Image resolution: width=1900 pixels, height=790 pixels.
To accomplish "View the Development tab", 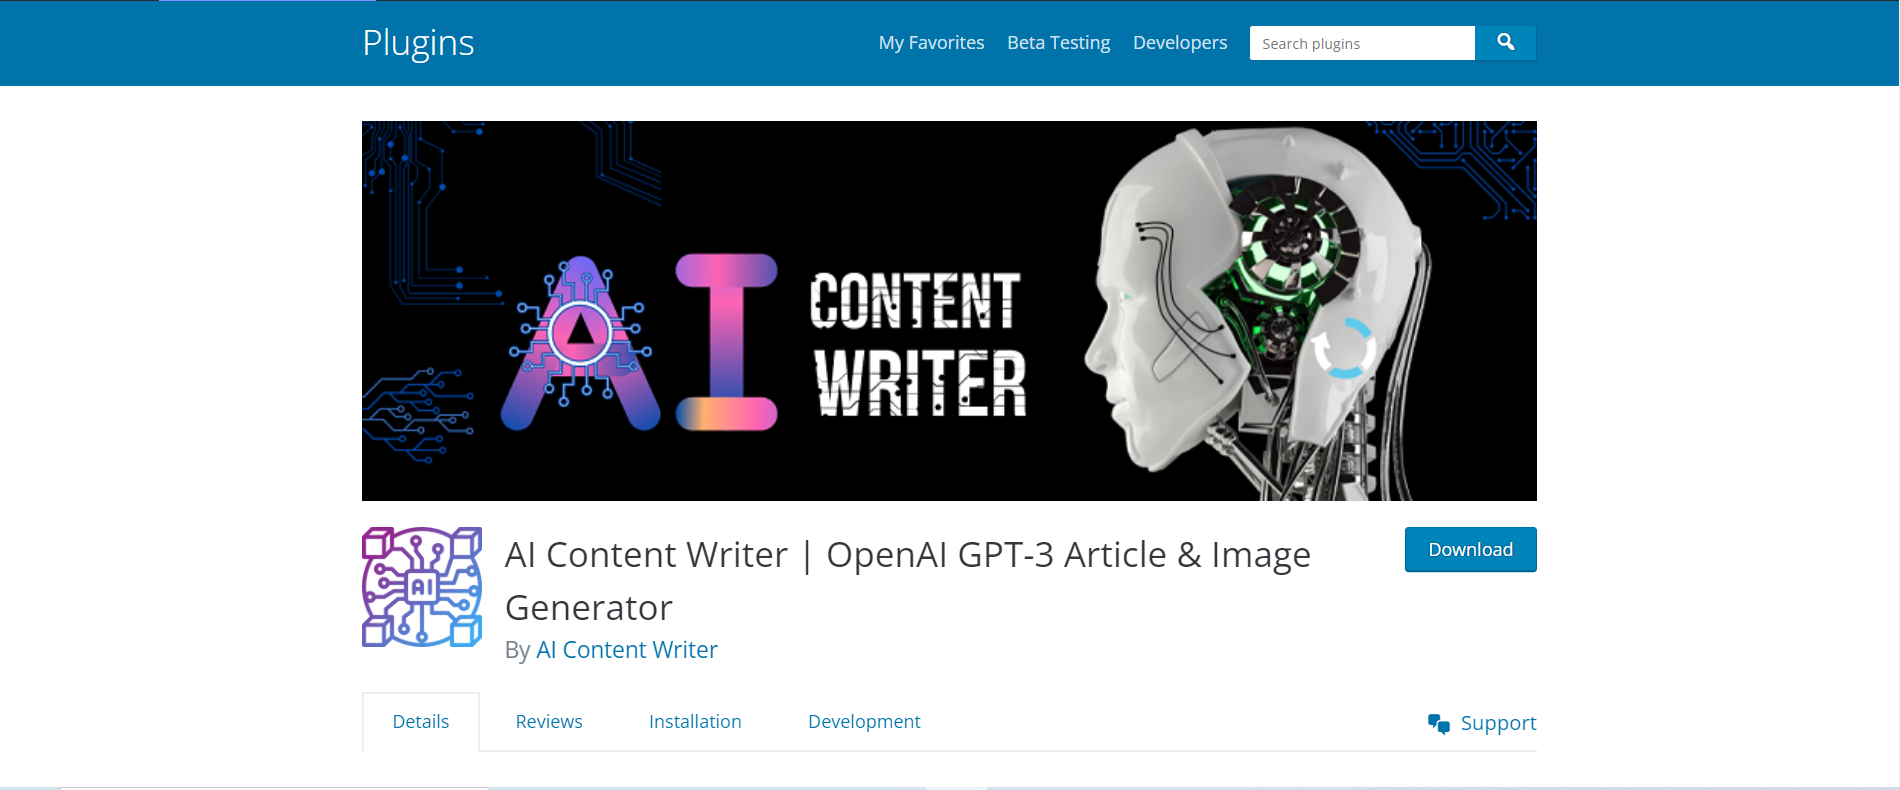I will coord(864,722).
